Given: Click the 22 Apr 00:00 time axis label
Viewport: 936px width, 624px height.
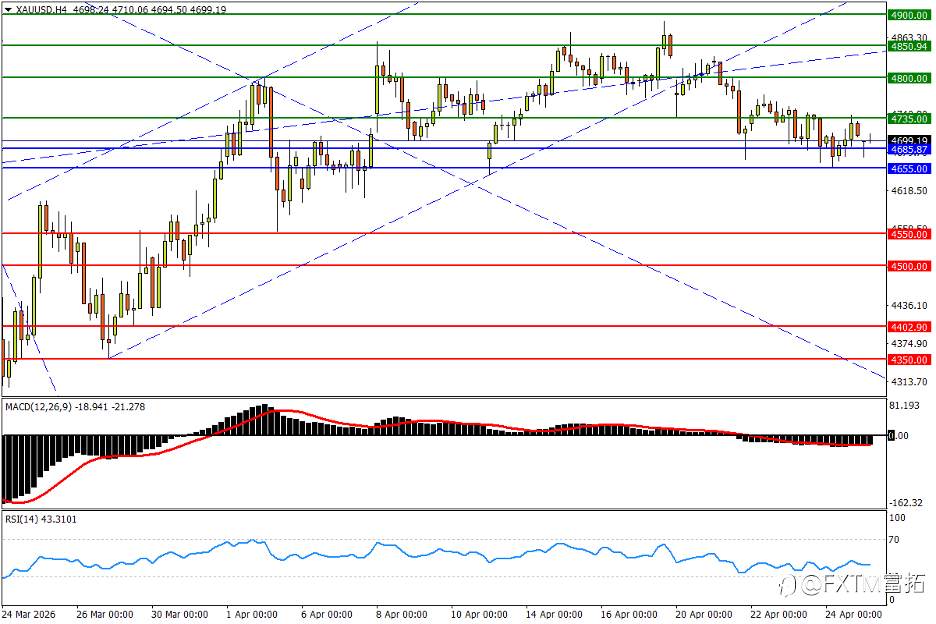Looking at the screenshot, I should (x=778, y=614).
